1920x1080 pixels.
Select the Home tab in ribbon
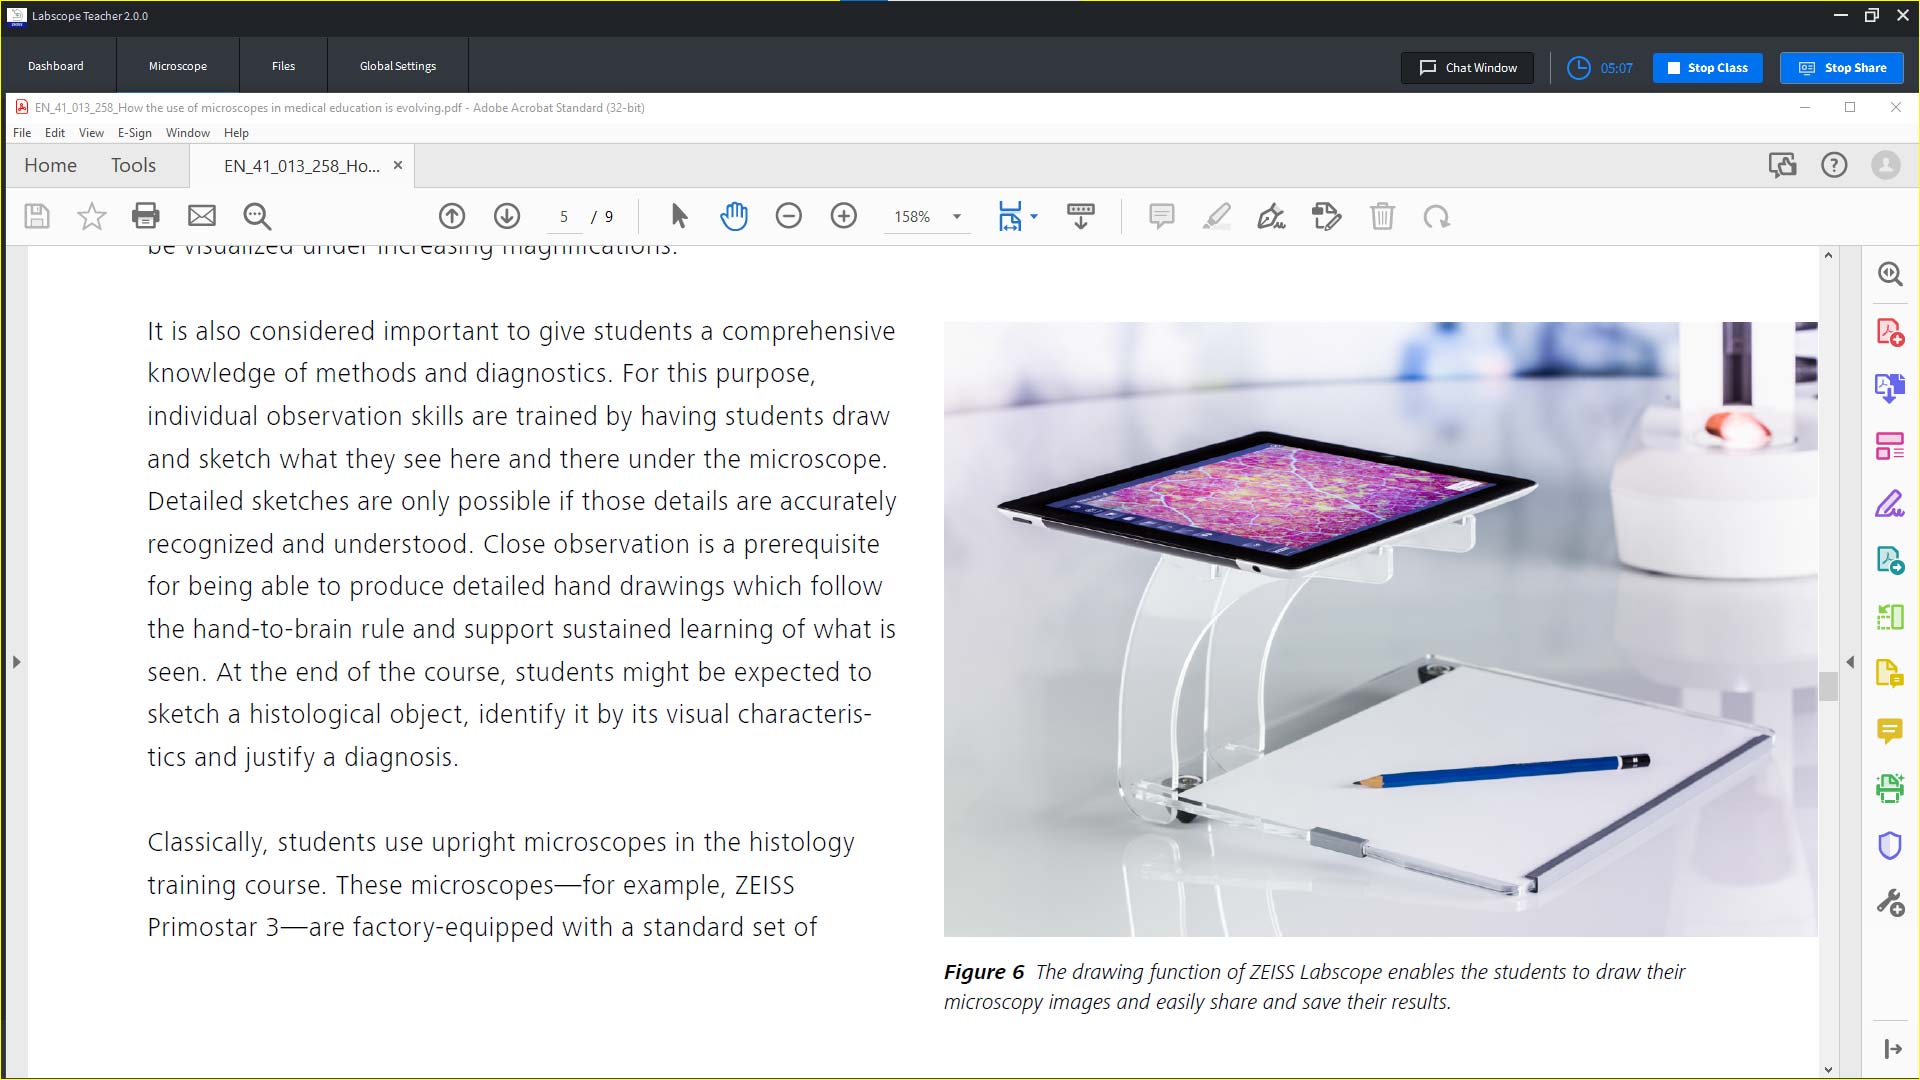tap(49, 166)
